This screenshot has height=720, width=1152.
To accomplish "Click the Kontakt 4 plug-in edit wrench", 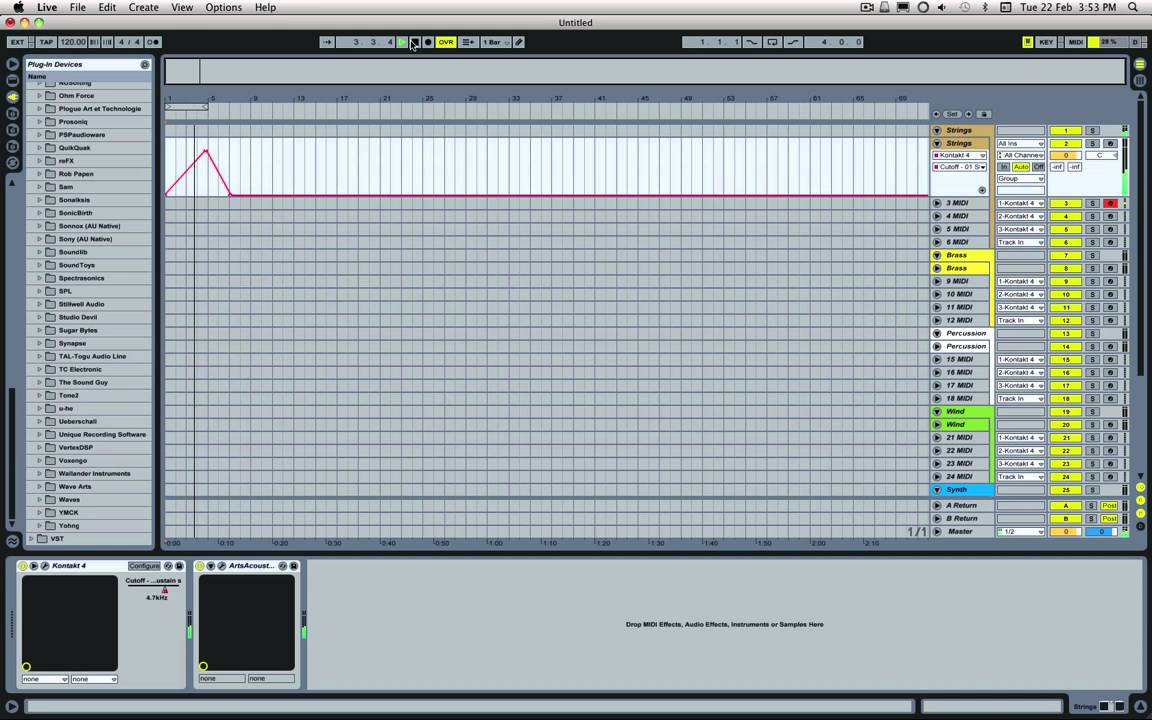I will coord(45,566).
